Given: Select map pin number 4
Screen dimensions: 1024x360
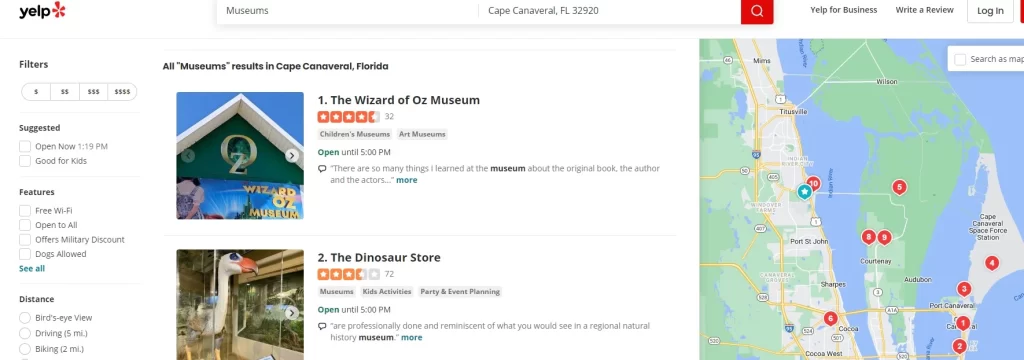Looking at the screenshot, I should [991, 263].
